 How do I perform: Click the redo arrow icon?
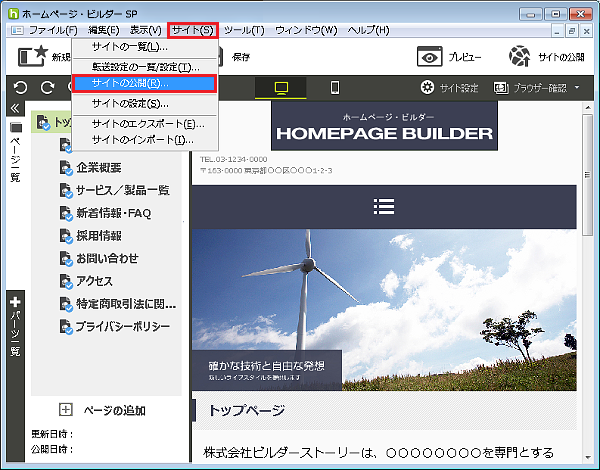[47, 88]
